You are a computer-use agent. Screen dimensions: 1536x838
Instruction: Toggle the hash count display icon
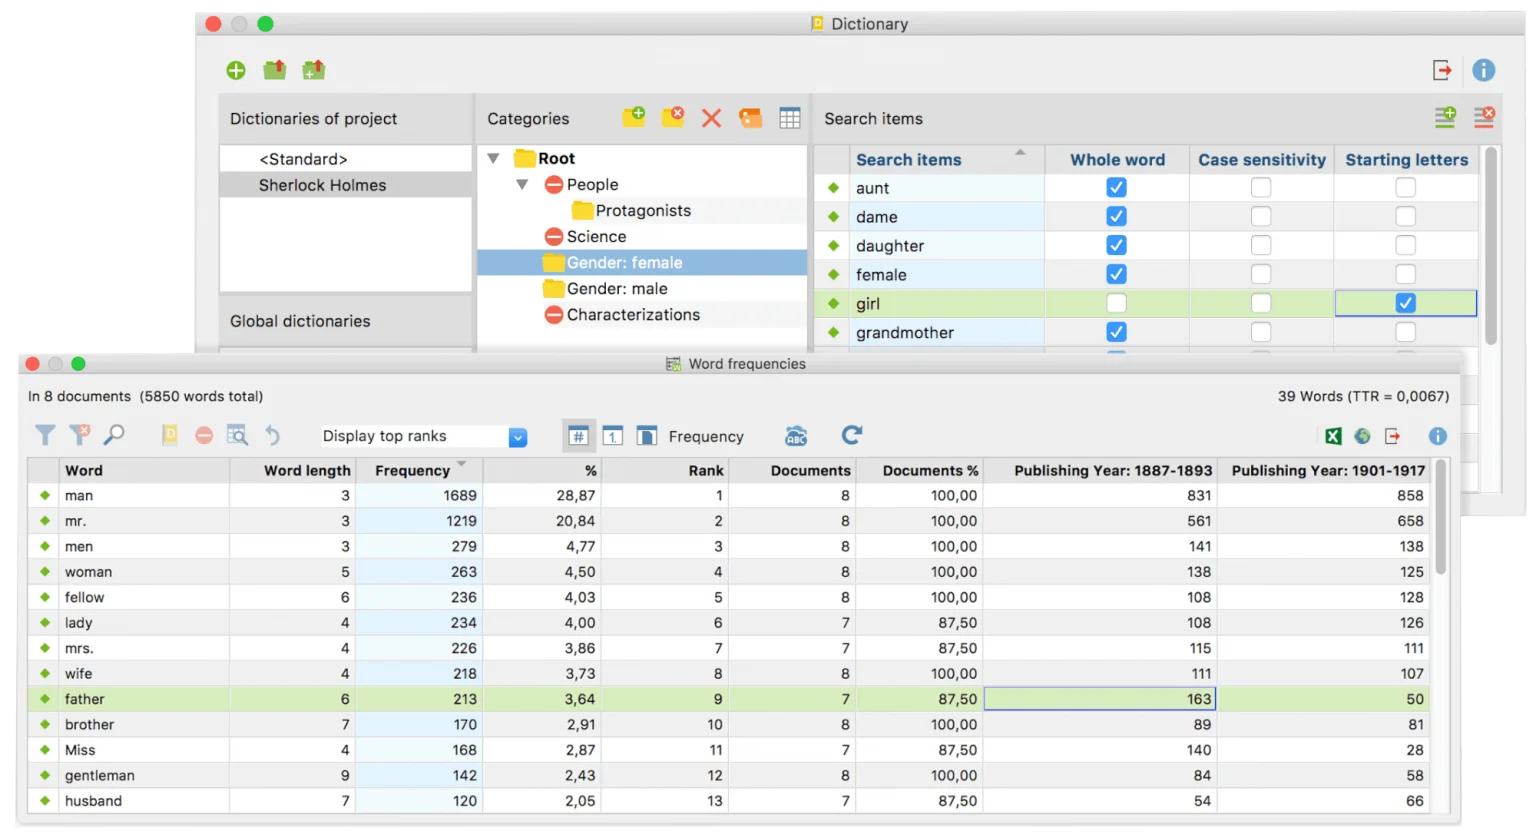point(578,436)
